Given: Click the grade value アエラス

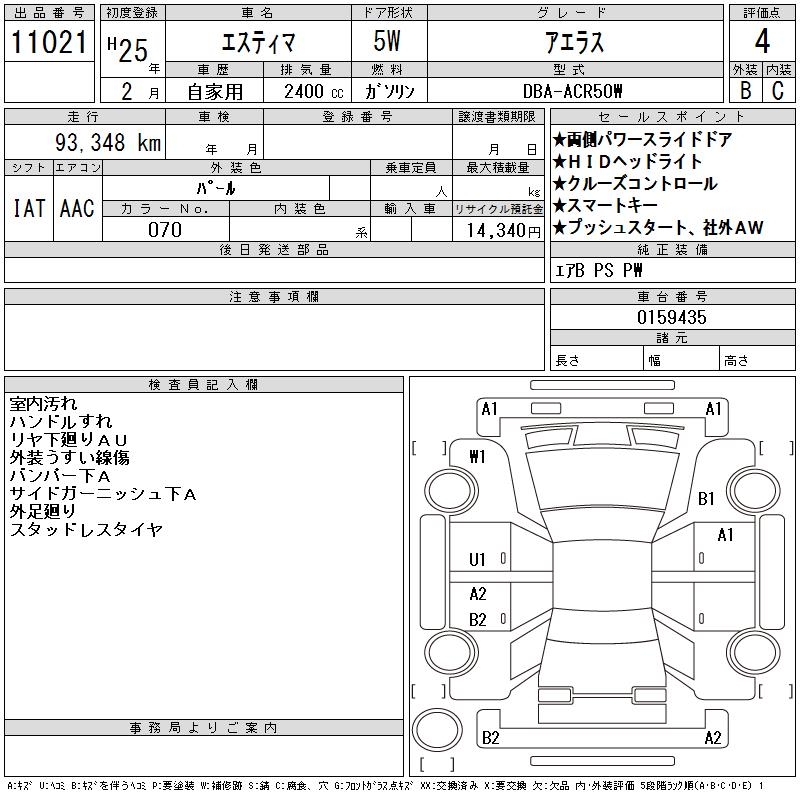Looking at the screenshot, I should [x=574, y=42].
